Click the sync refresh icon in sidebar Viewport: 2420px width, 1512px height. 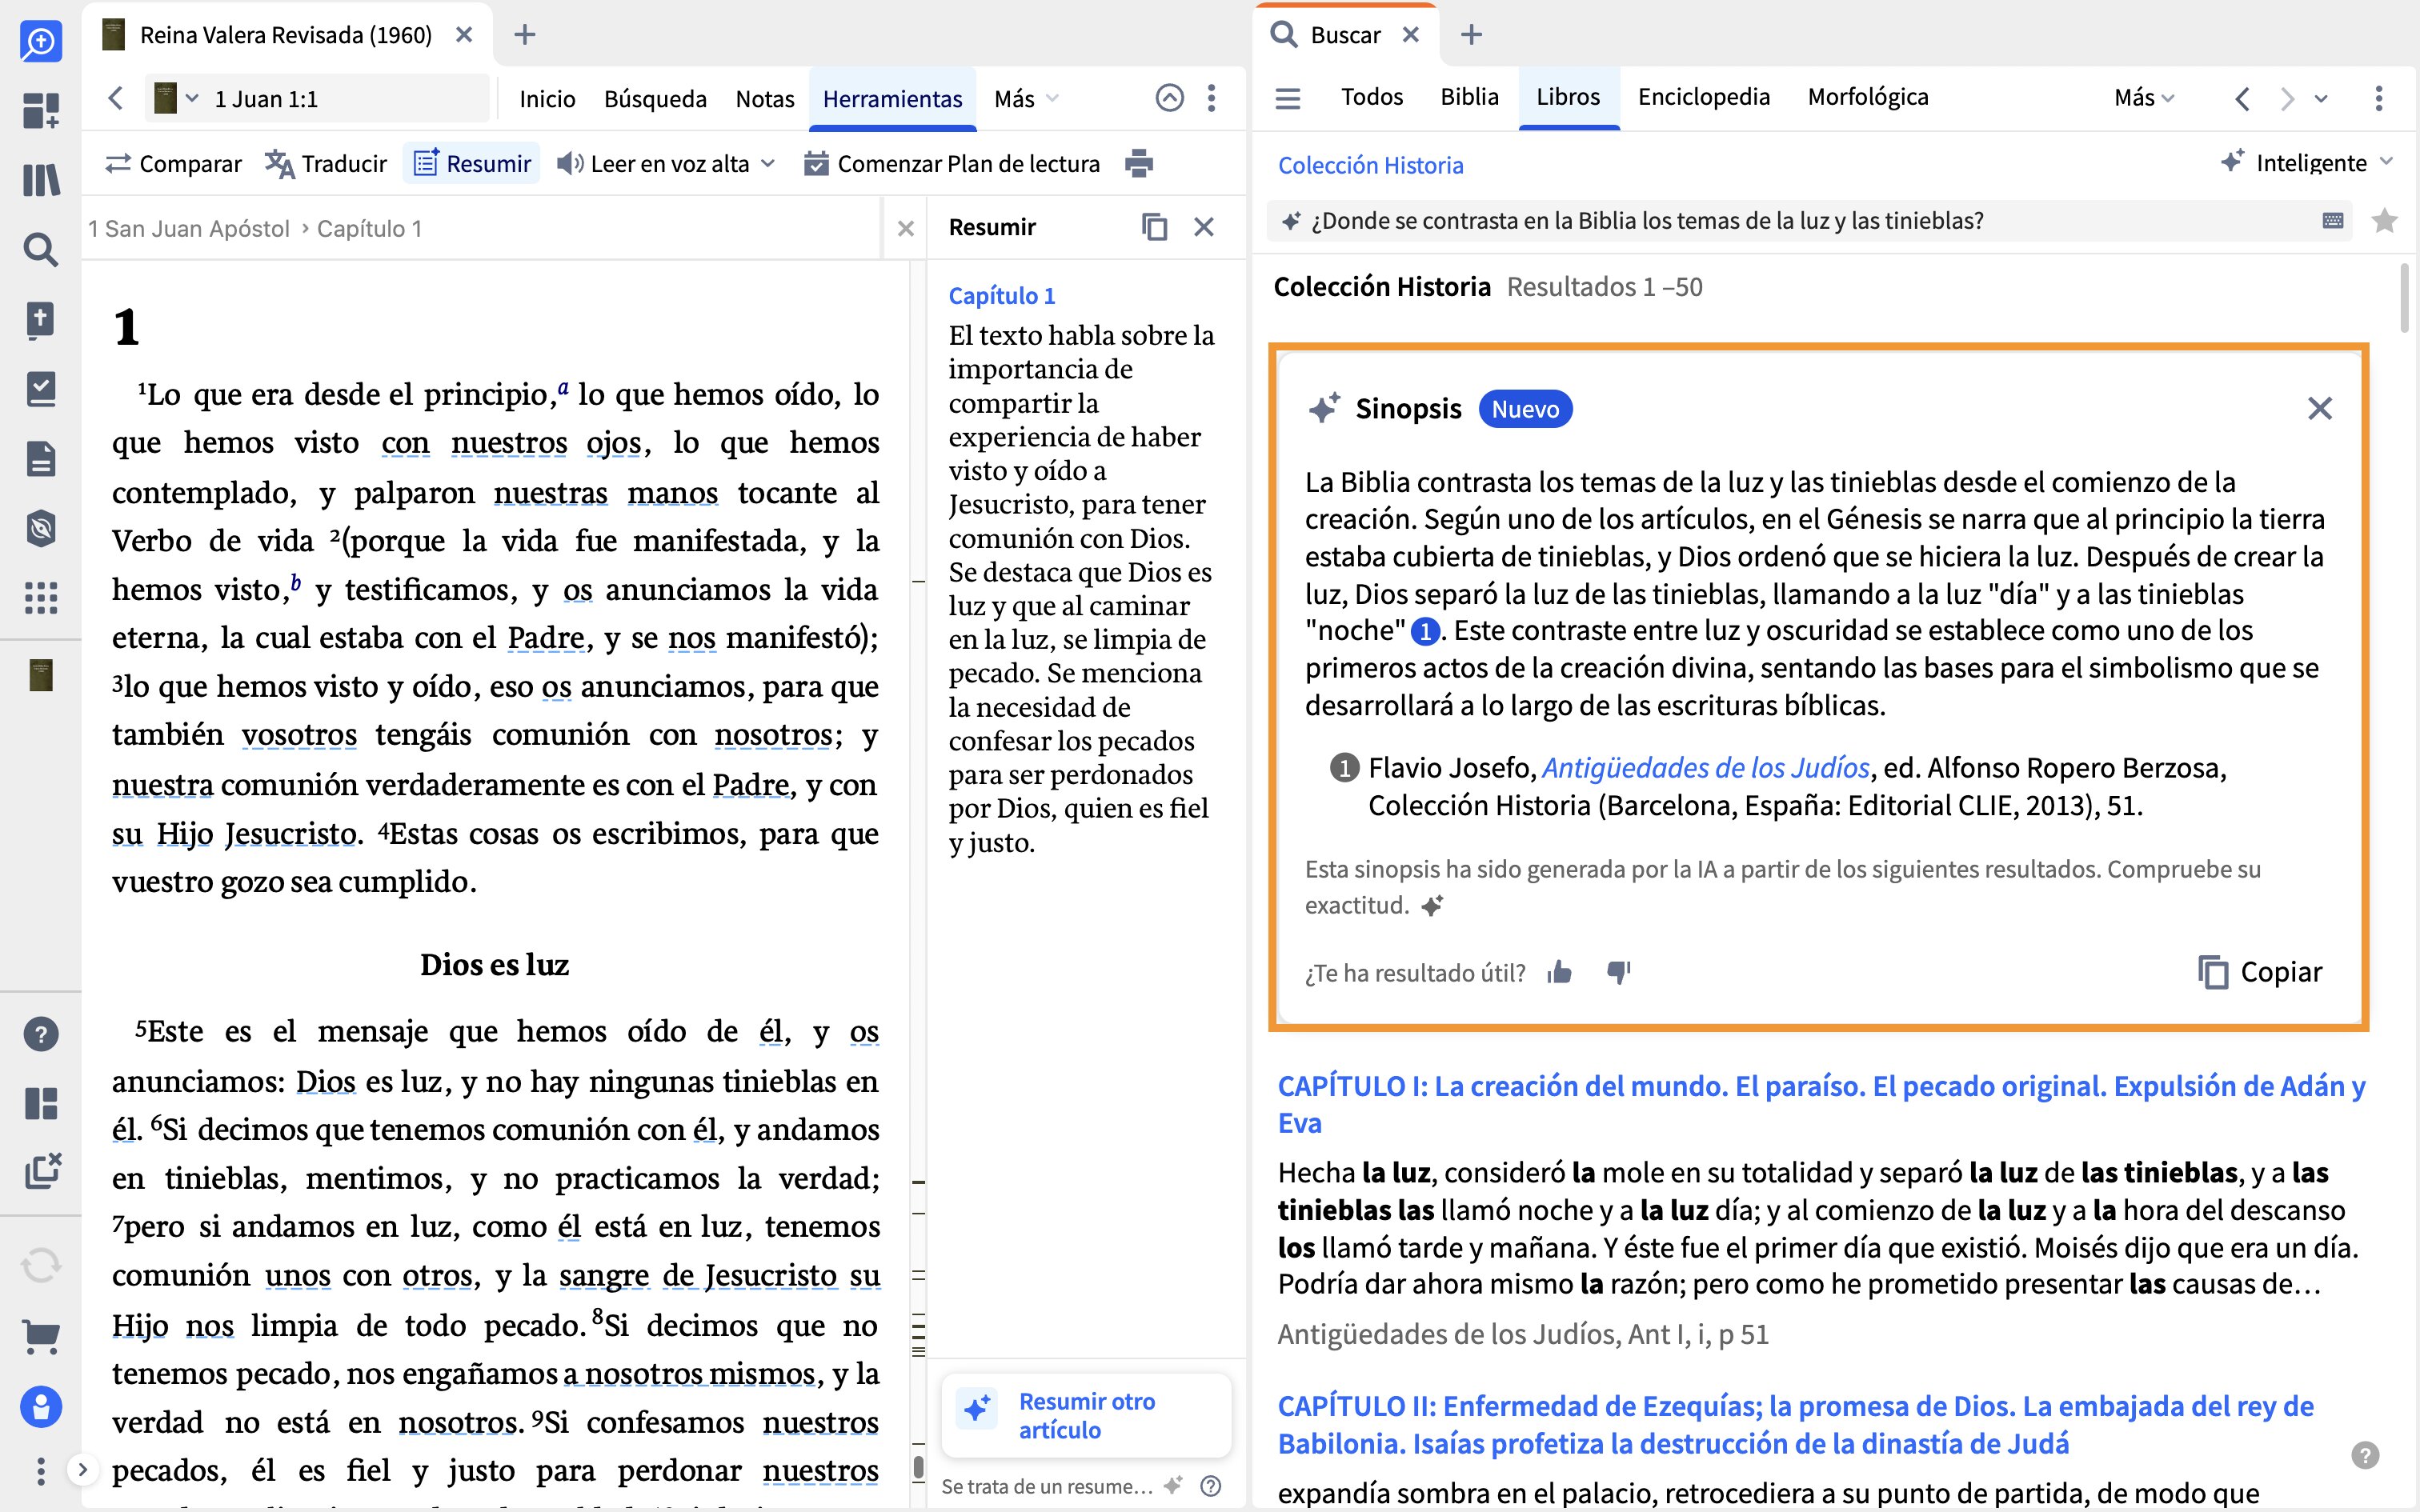pyautogui.click(x=41, y=1266)
